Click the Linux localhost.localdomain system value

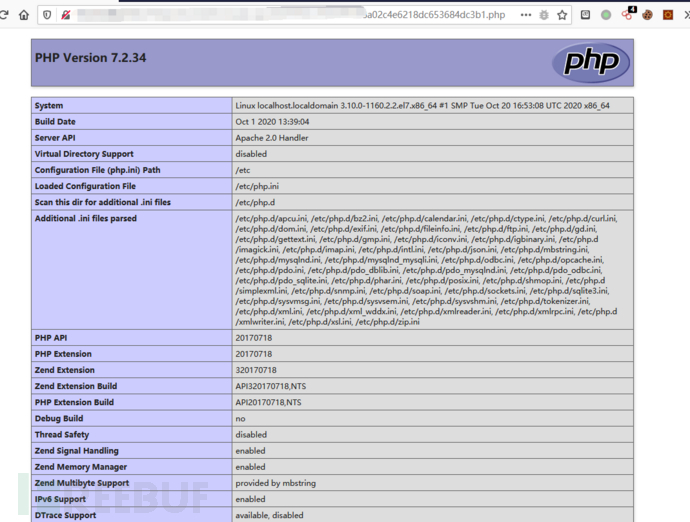422,106
